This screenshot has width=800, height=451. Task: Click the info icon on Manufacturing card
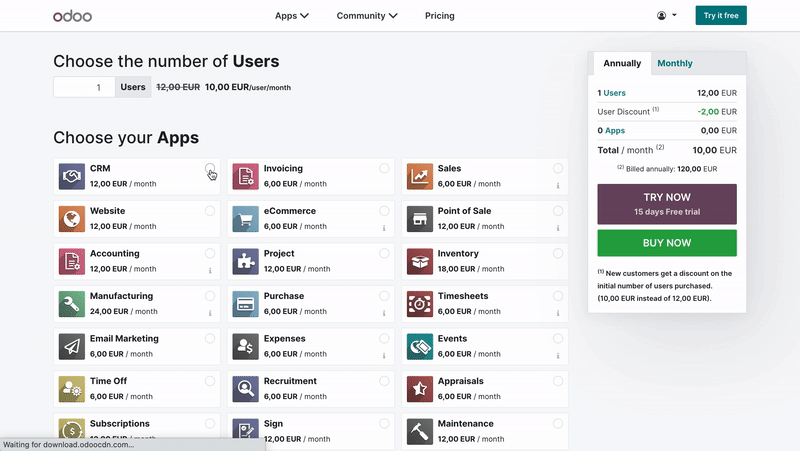pyautogui.click(x=210, y=313)
